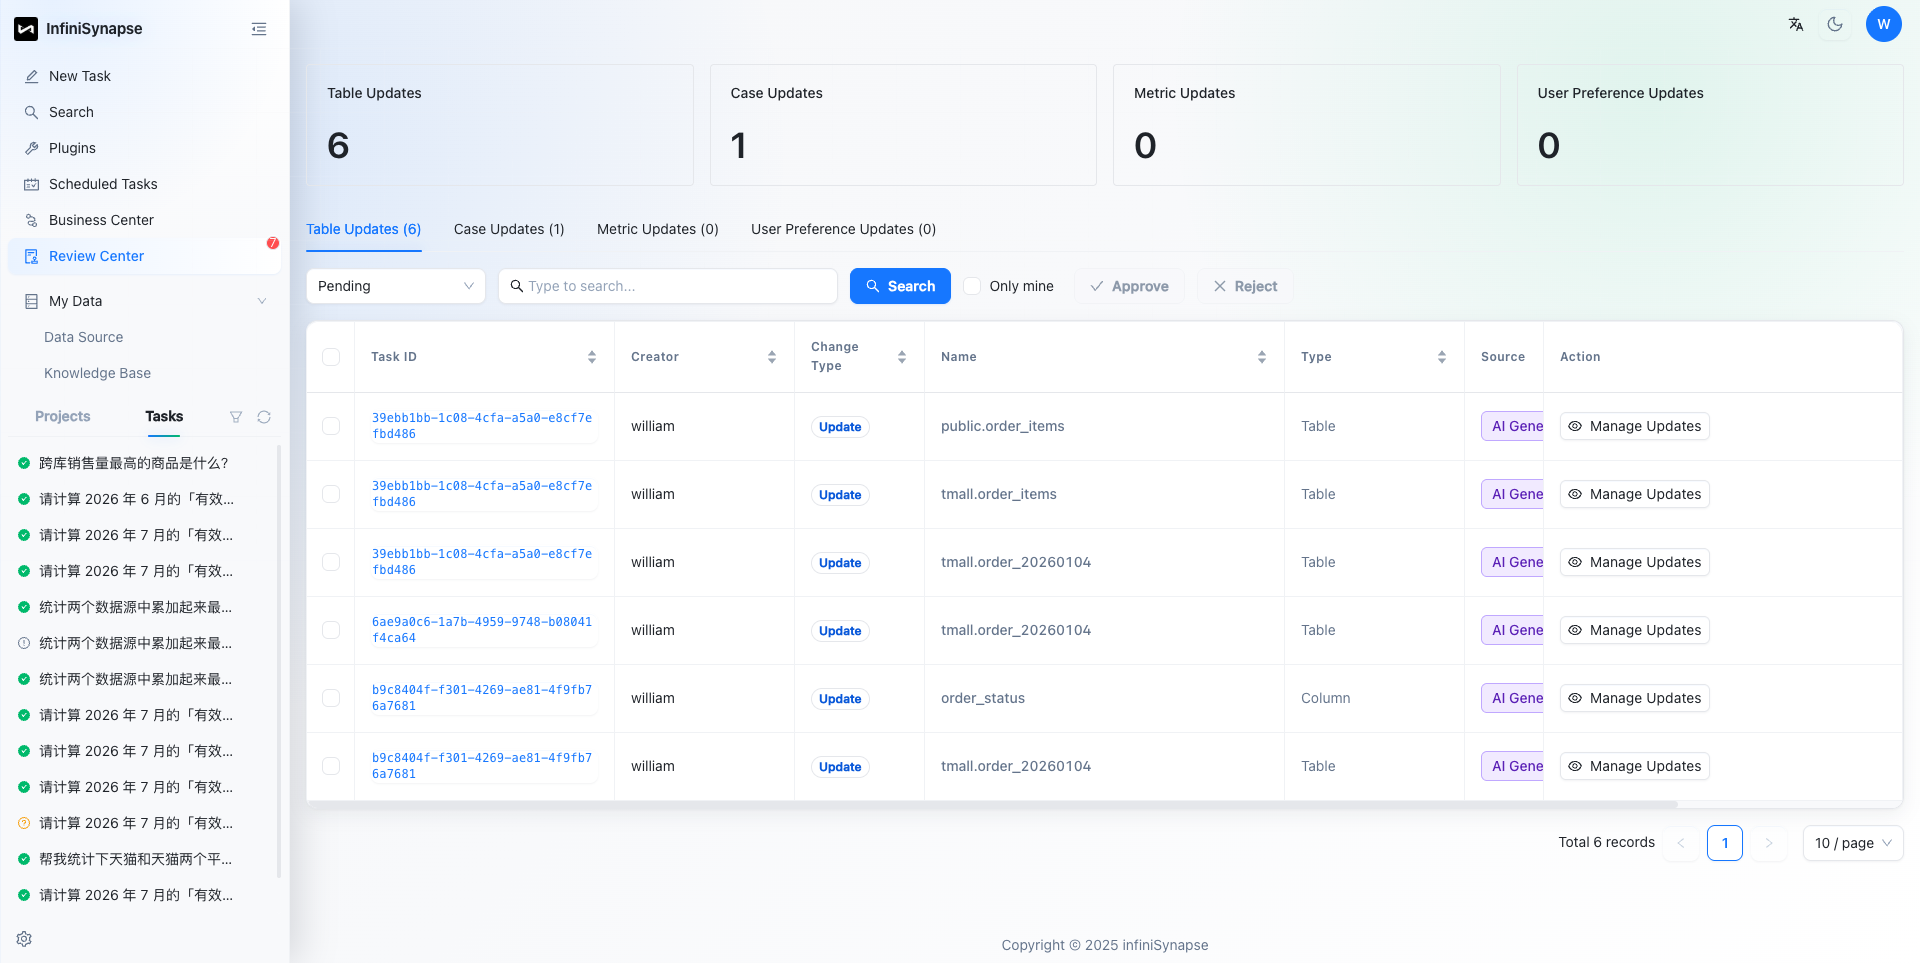Click the task list vertical scrollbar

279,660
